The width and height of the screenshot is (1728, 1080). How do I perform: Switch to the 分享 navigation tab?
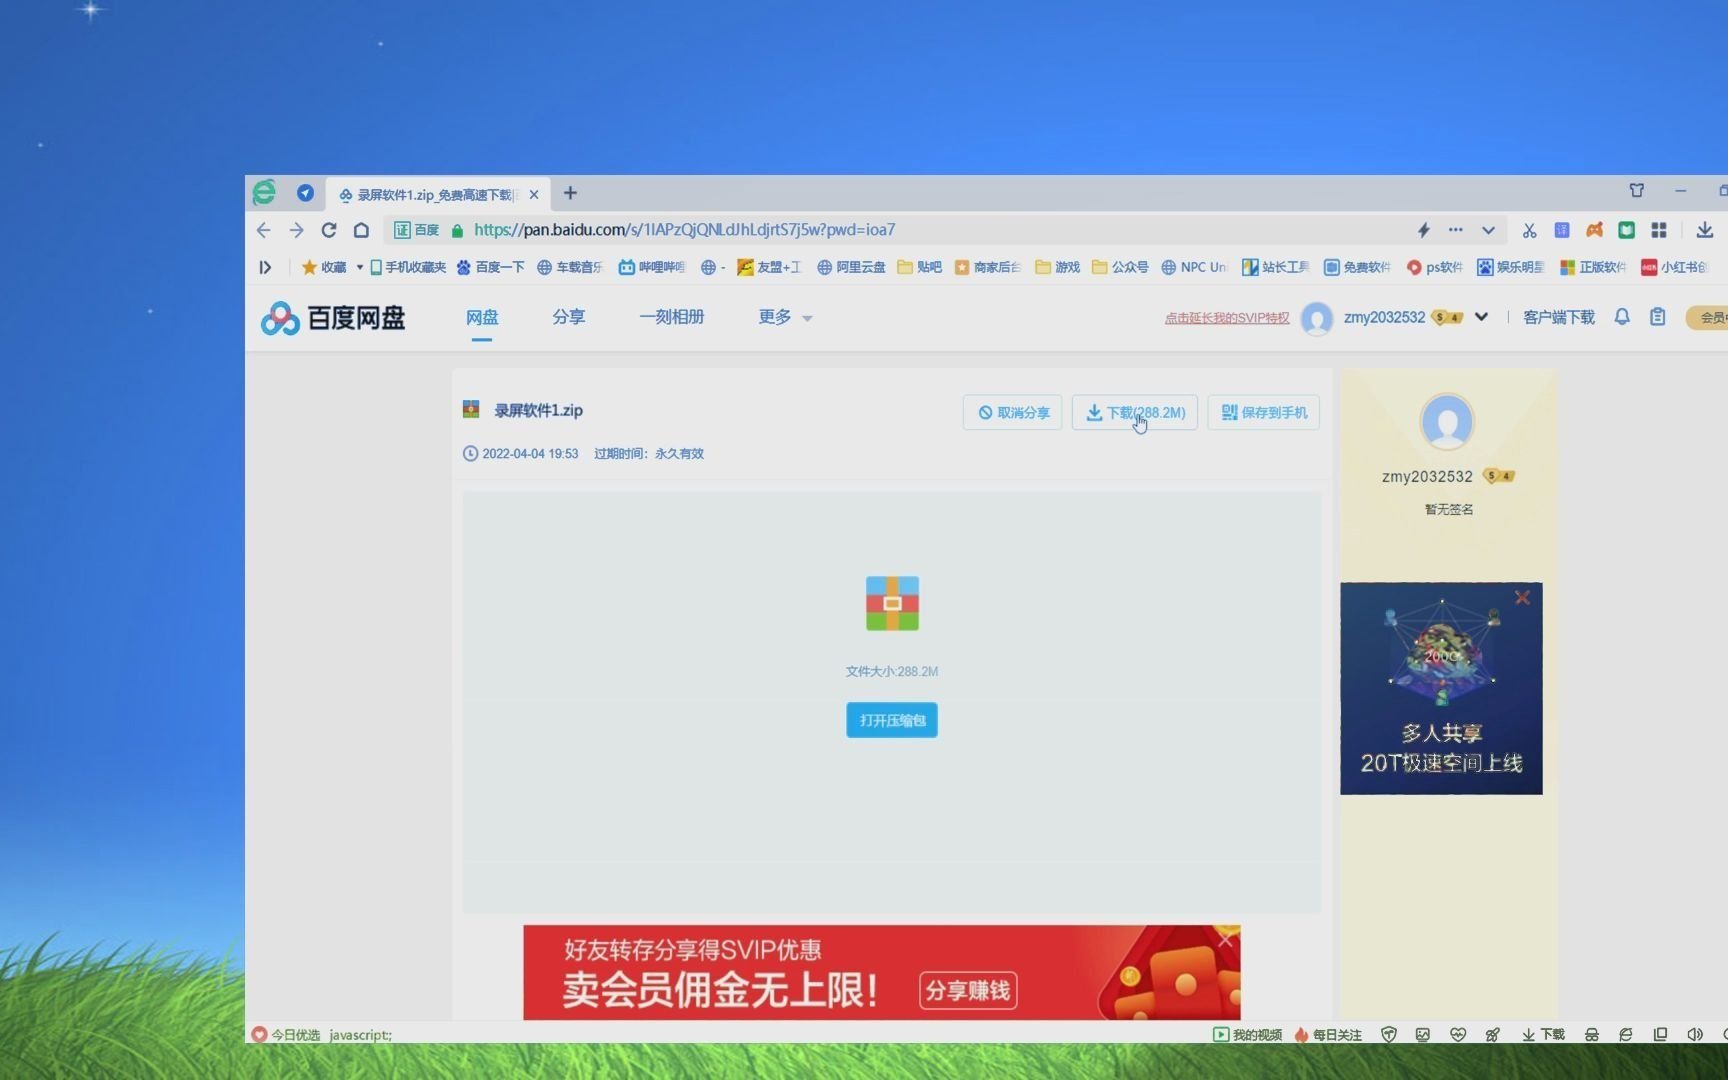coord(568,317)
